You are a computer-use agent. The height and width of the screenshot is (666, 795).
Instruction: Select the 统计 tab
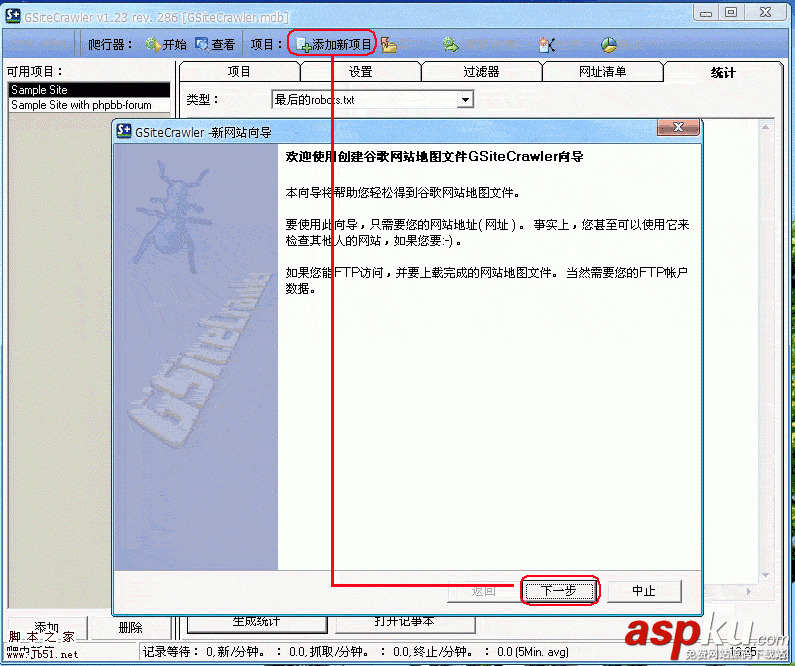click(723, 72)
